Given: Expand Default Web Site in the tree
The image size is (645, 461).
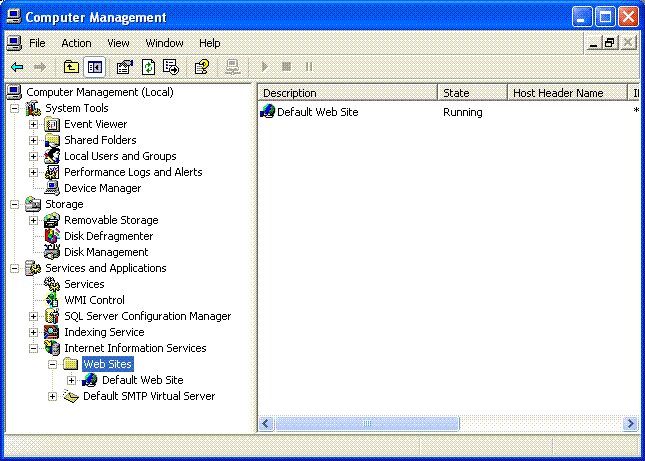Looking at the screenshot, I should 71,380.
